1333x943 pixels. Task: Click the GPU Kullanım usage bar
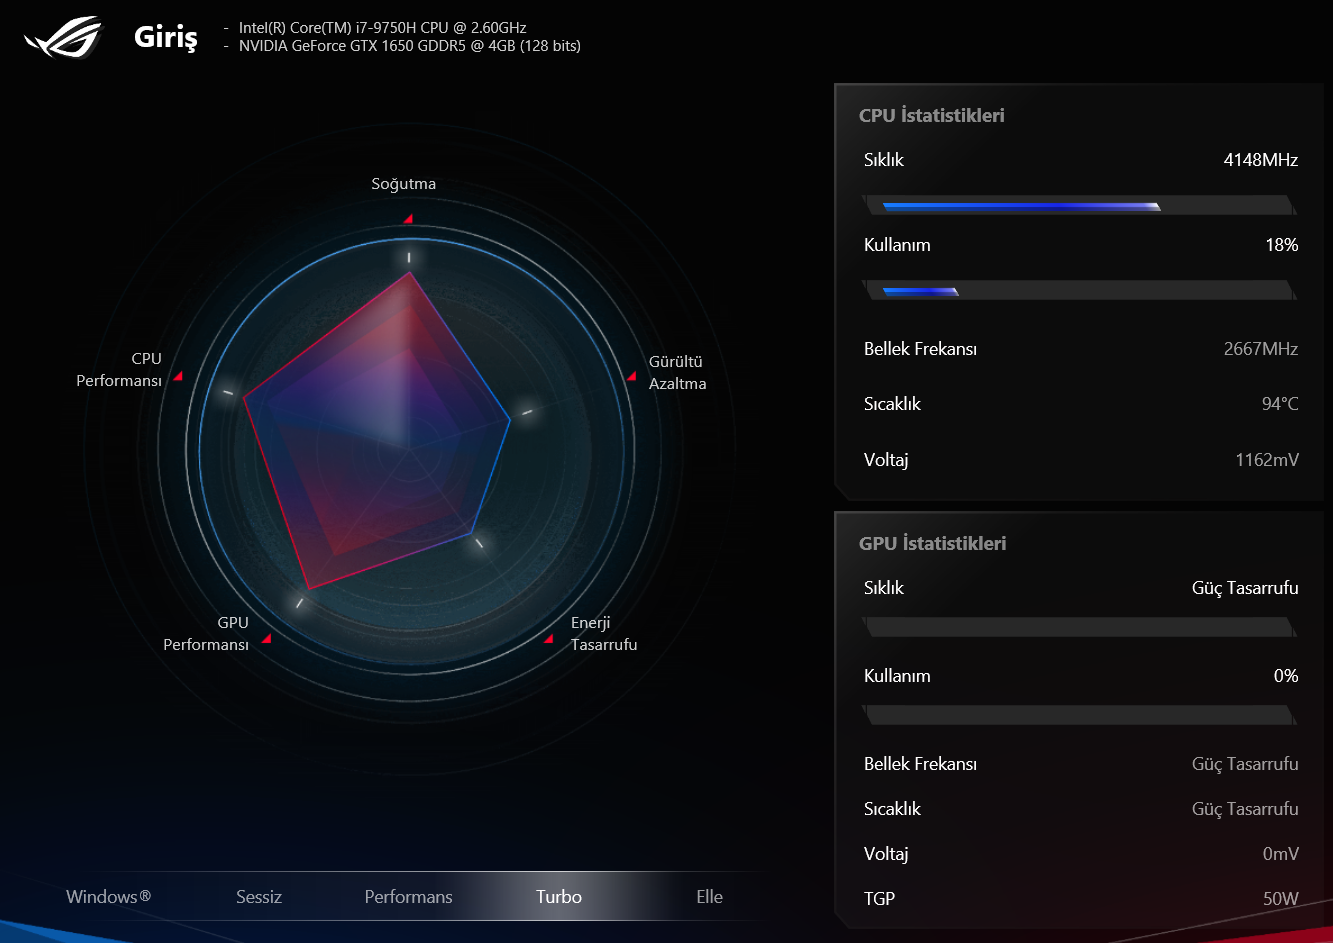tap(1079, 715)
